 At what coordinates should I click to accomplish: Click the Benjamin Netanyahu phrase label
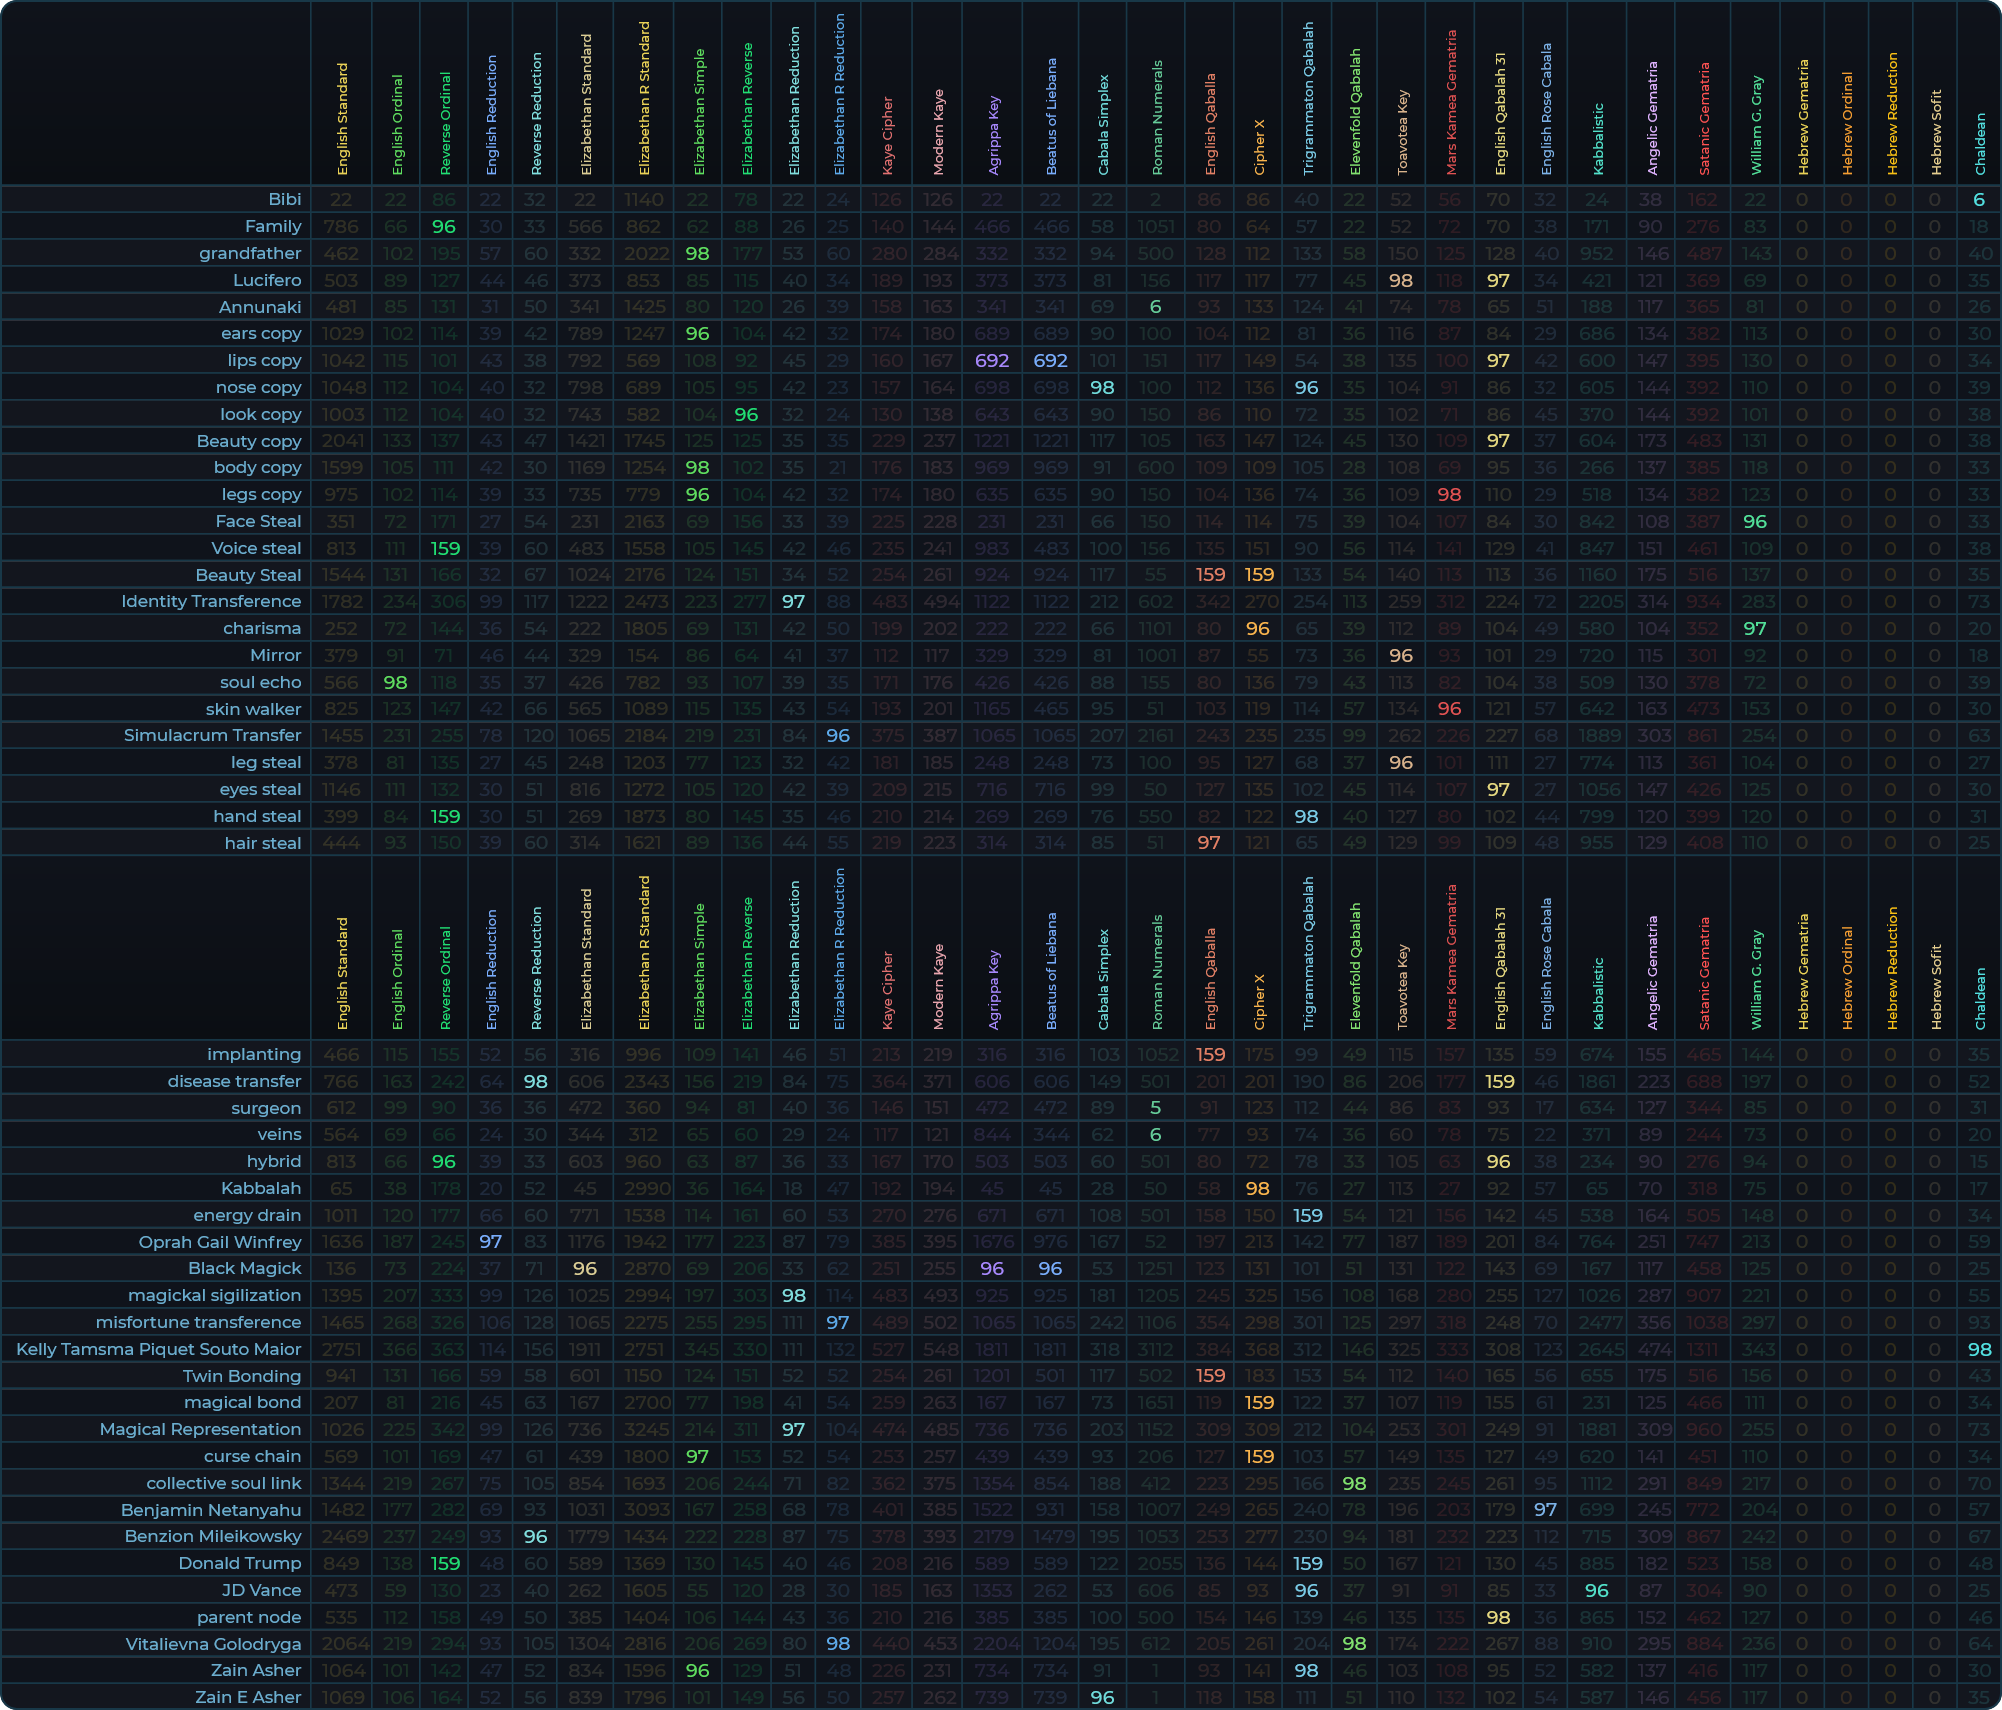click(210, 1510)
